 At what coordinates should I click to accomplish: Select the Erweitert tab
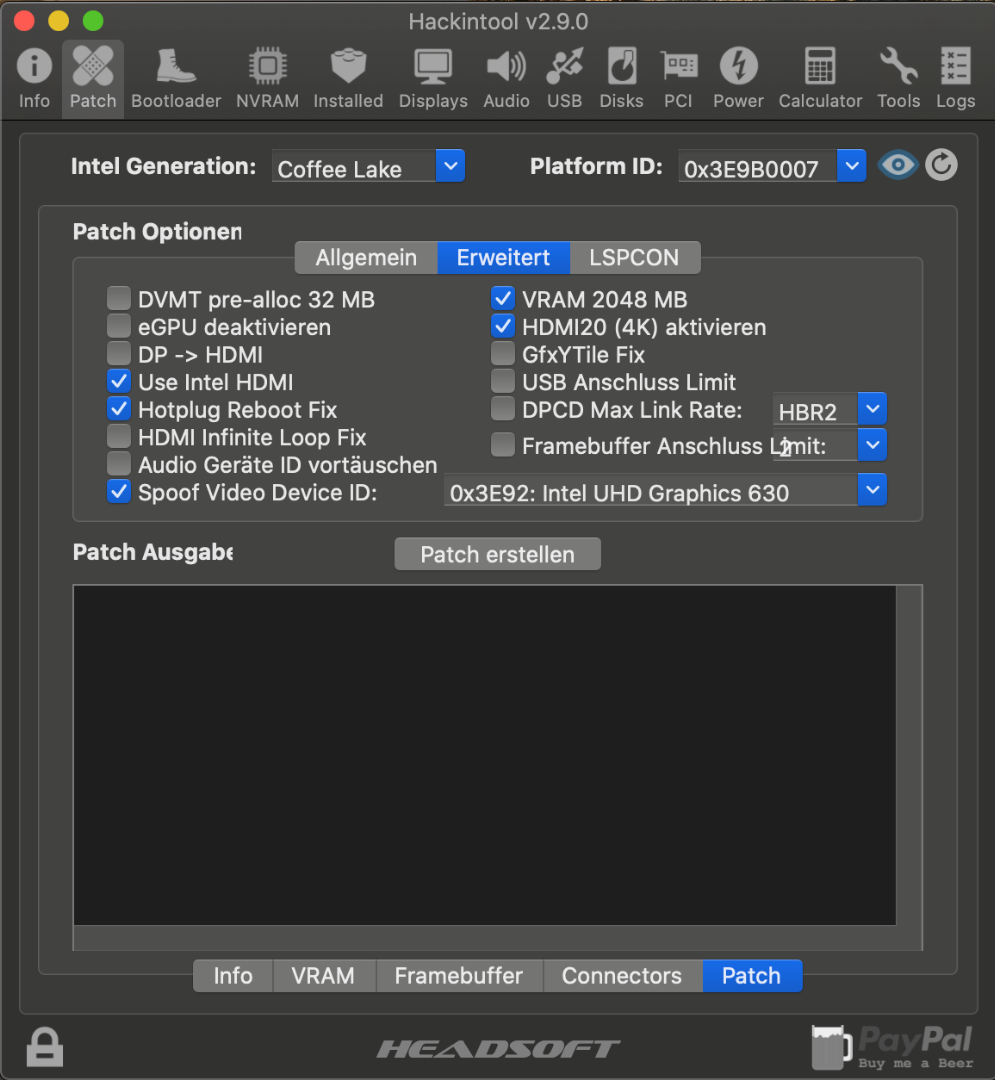point(503,258)
